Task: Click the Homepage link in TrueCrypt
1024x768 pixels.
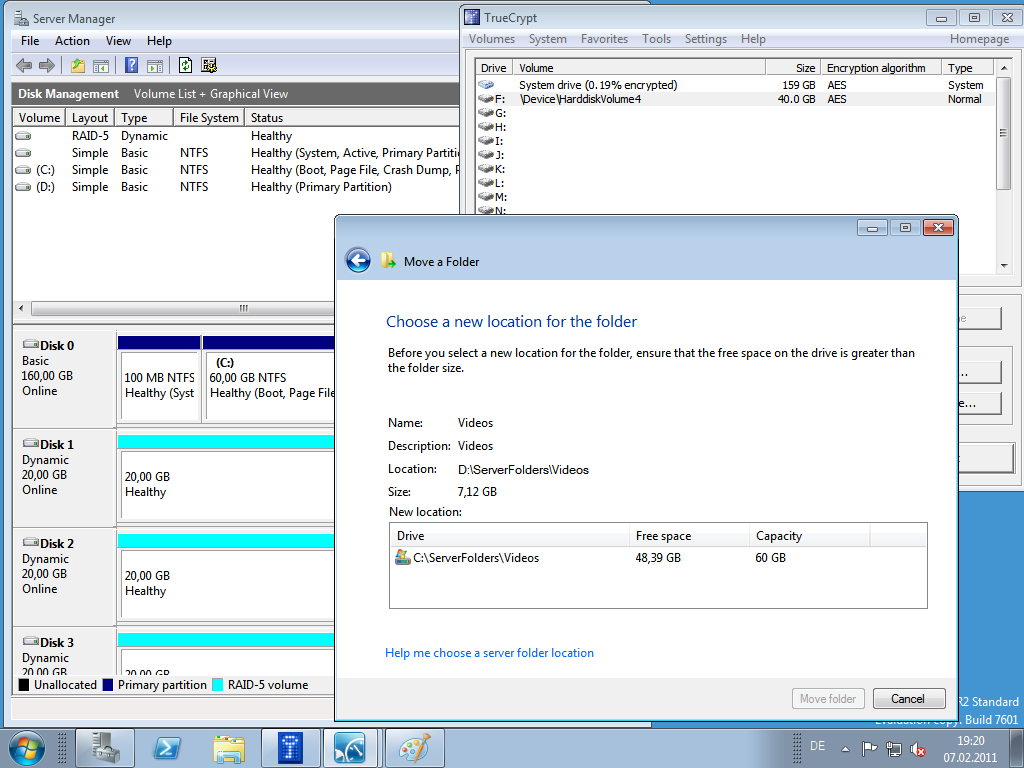Action: pyautogui.click(x=979, y=39)
